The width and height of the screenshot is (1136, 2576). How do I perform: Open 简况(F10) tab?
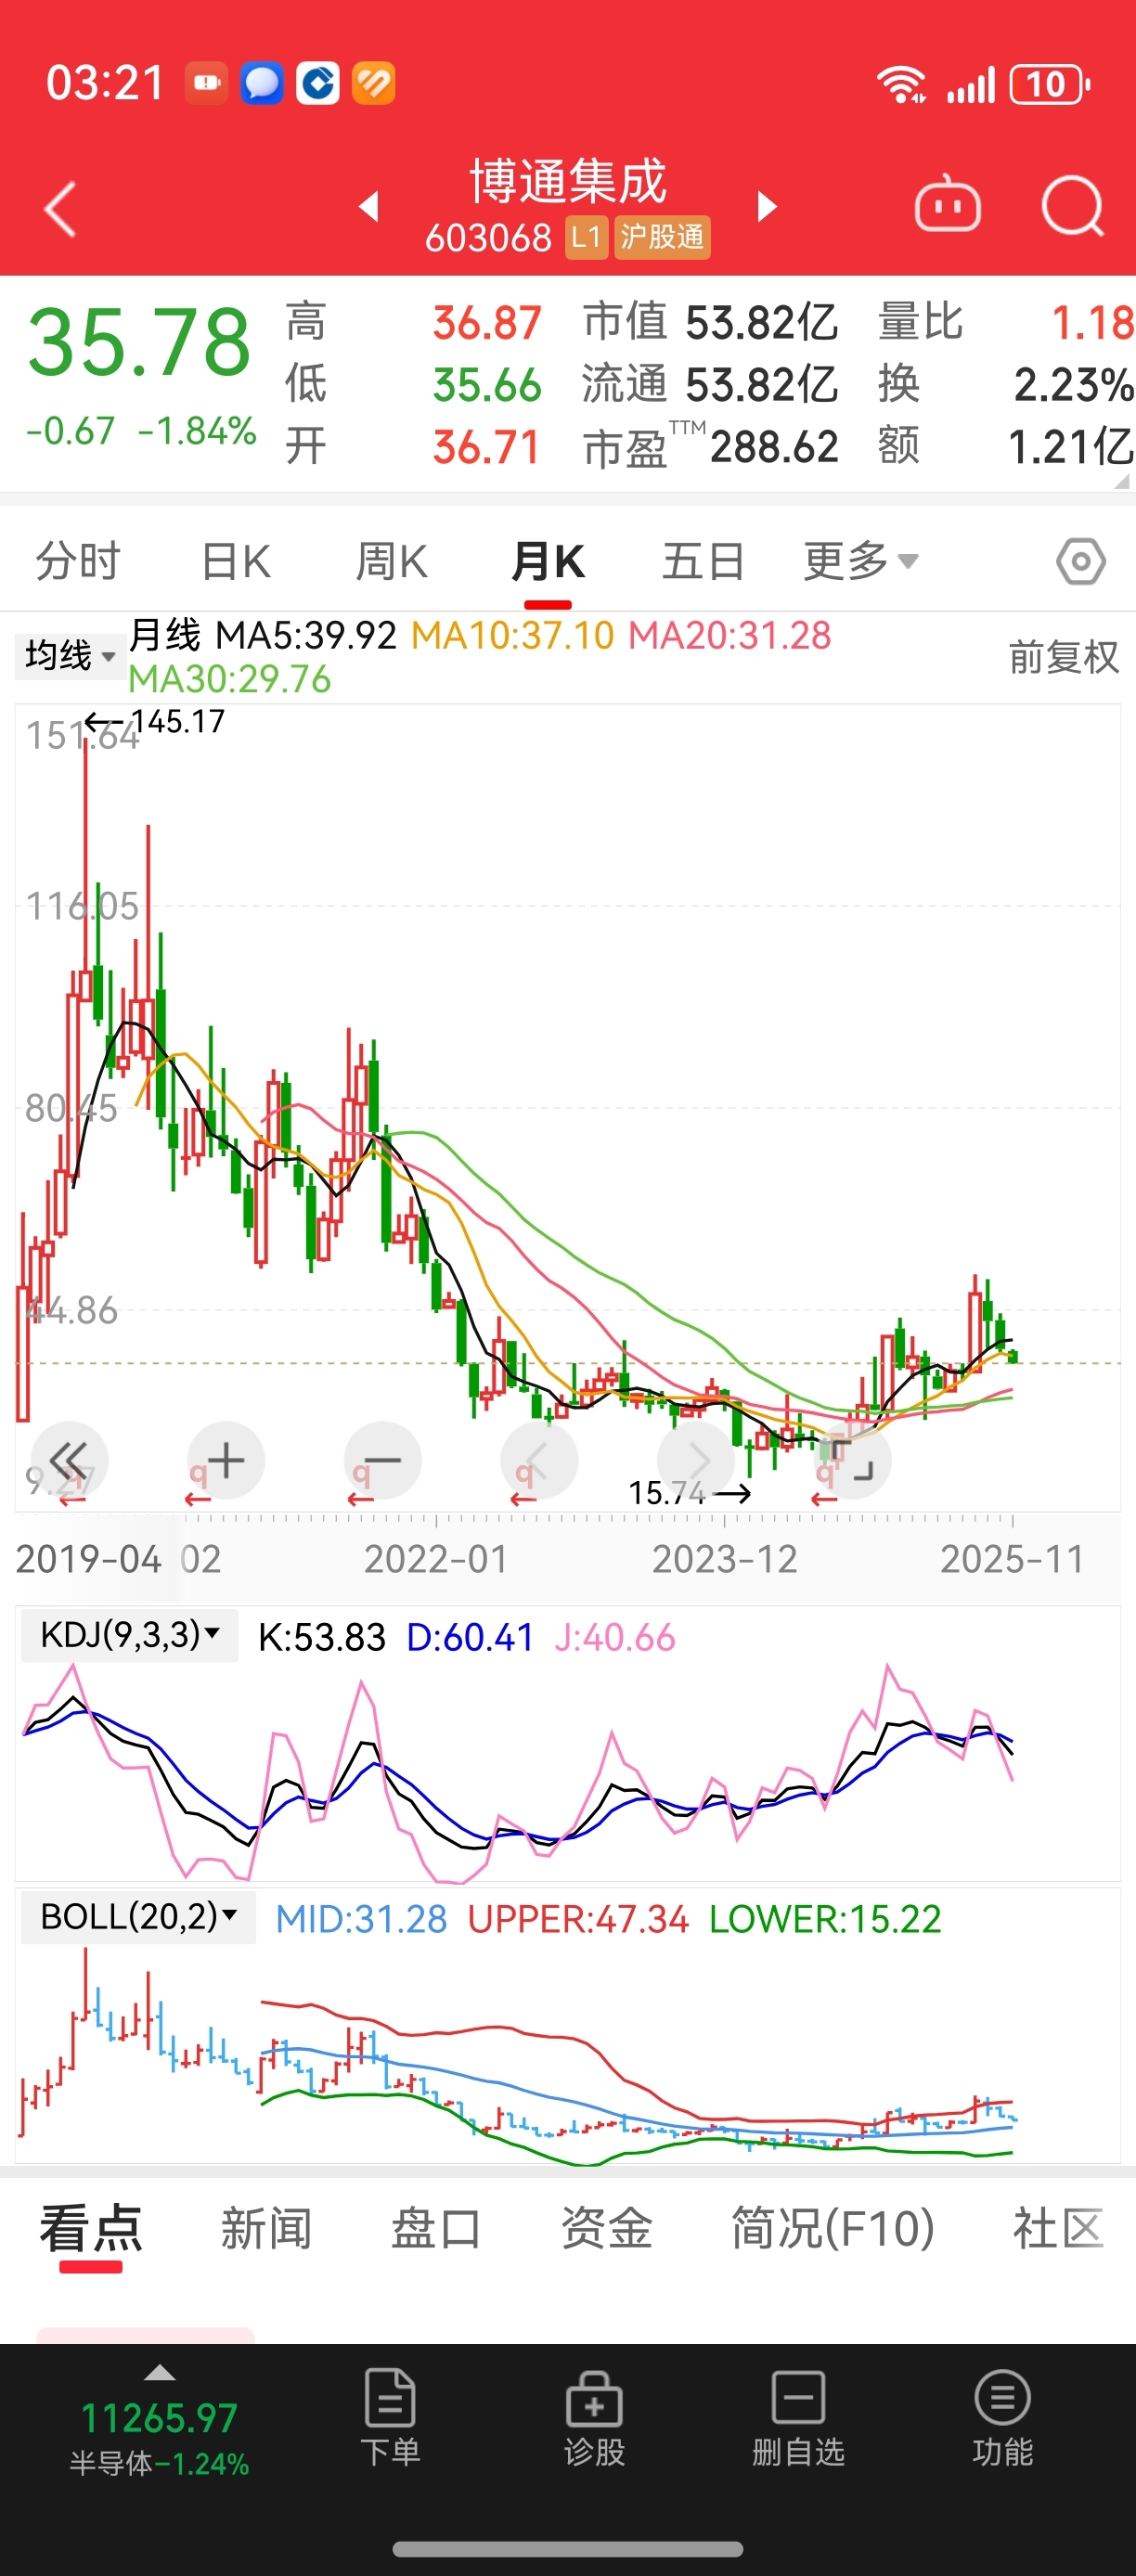(x=833, y=2228)
